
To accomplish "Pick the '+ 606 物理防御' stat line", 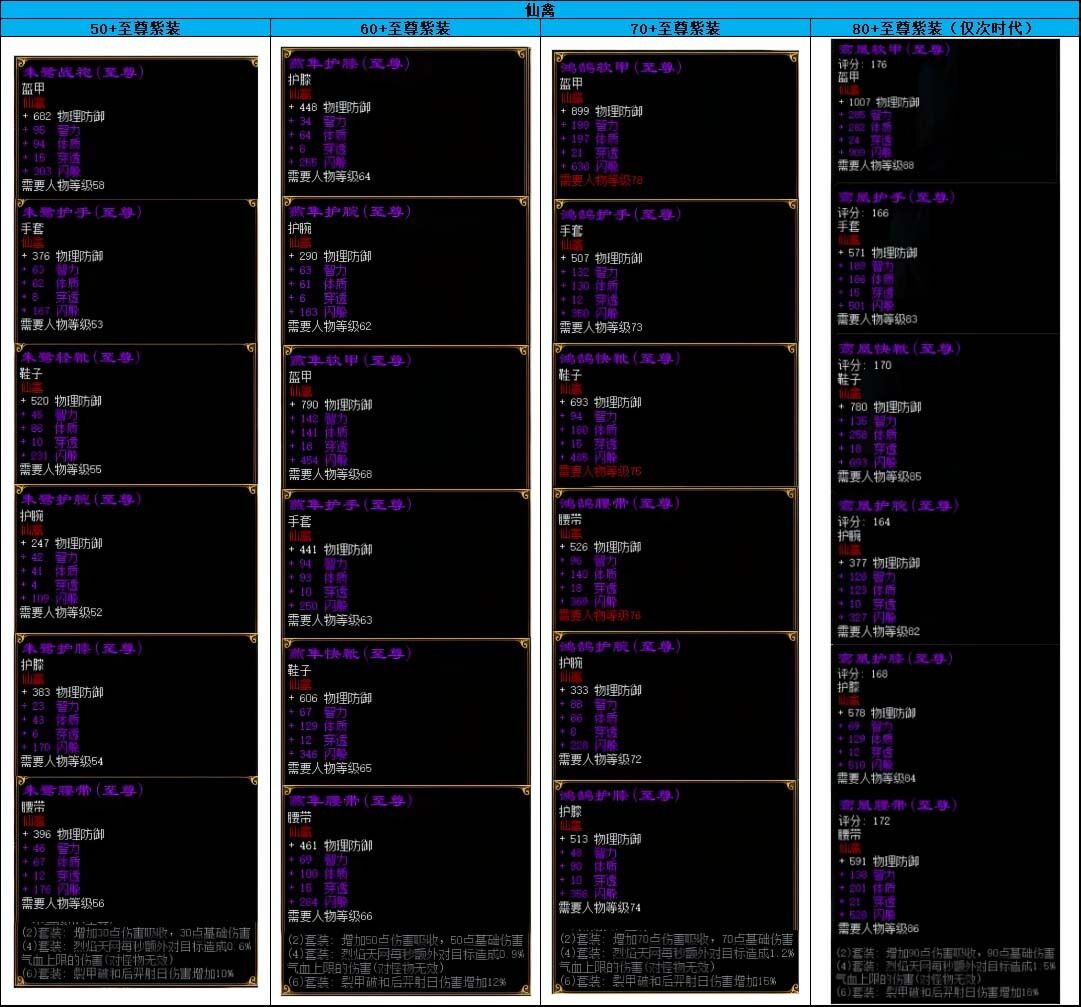I will [330, 698].
